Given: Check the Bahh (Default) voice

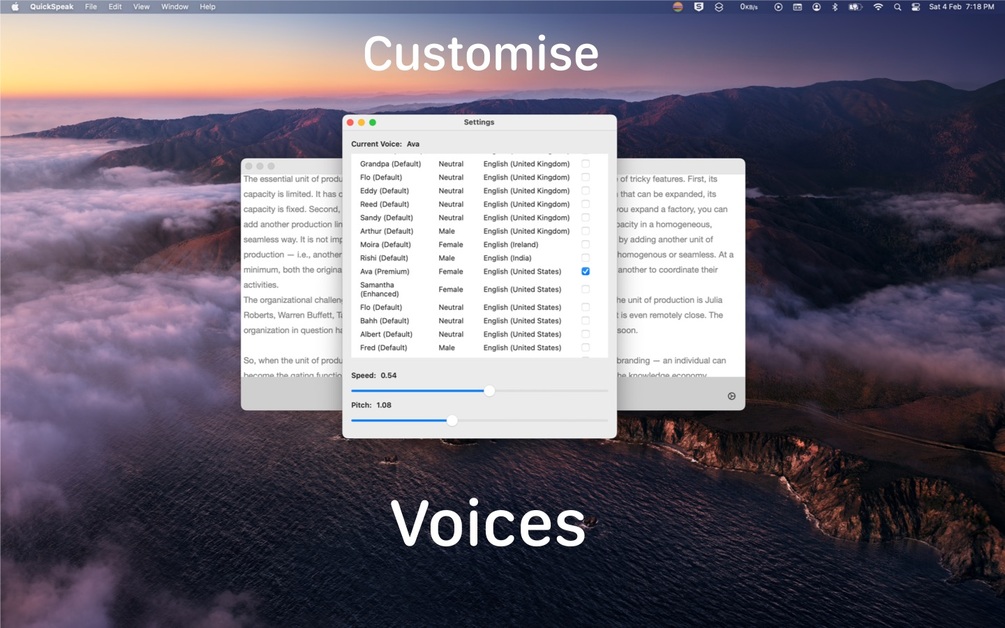Looking at the screenshot, I should pos(585,320).
